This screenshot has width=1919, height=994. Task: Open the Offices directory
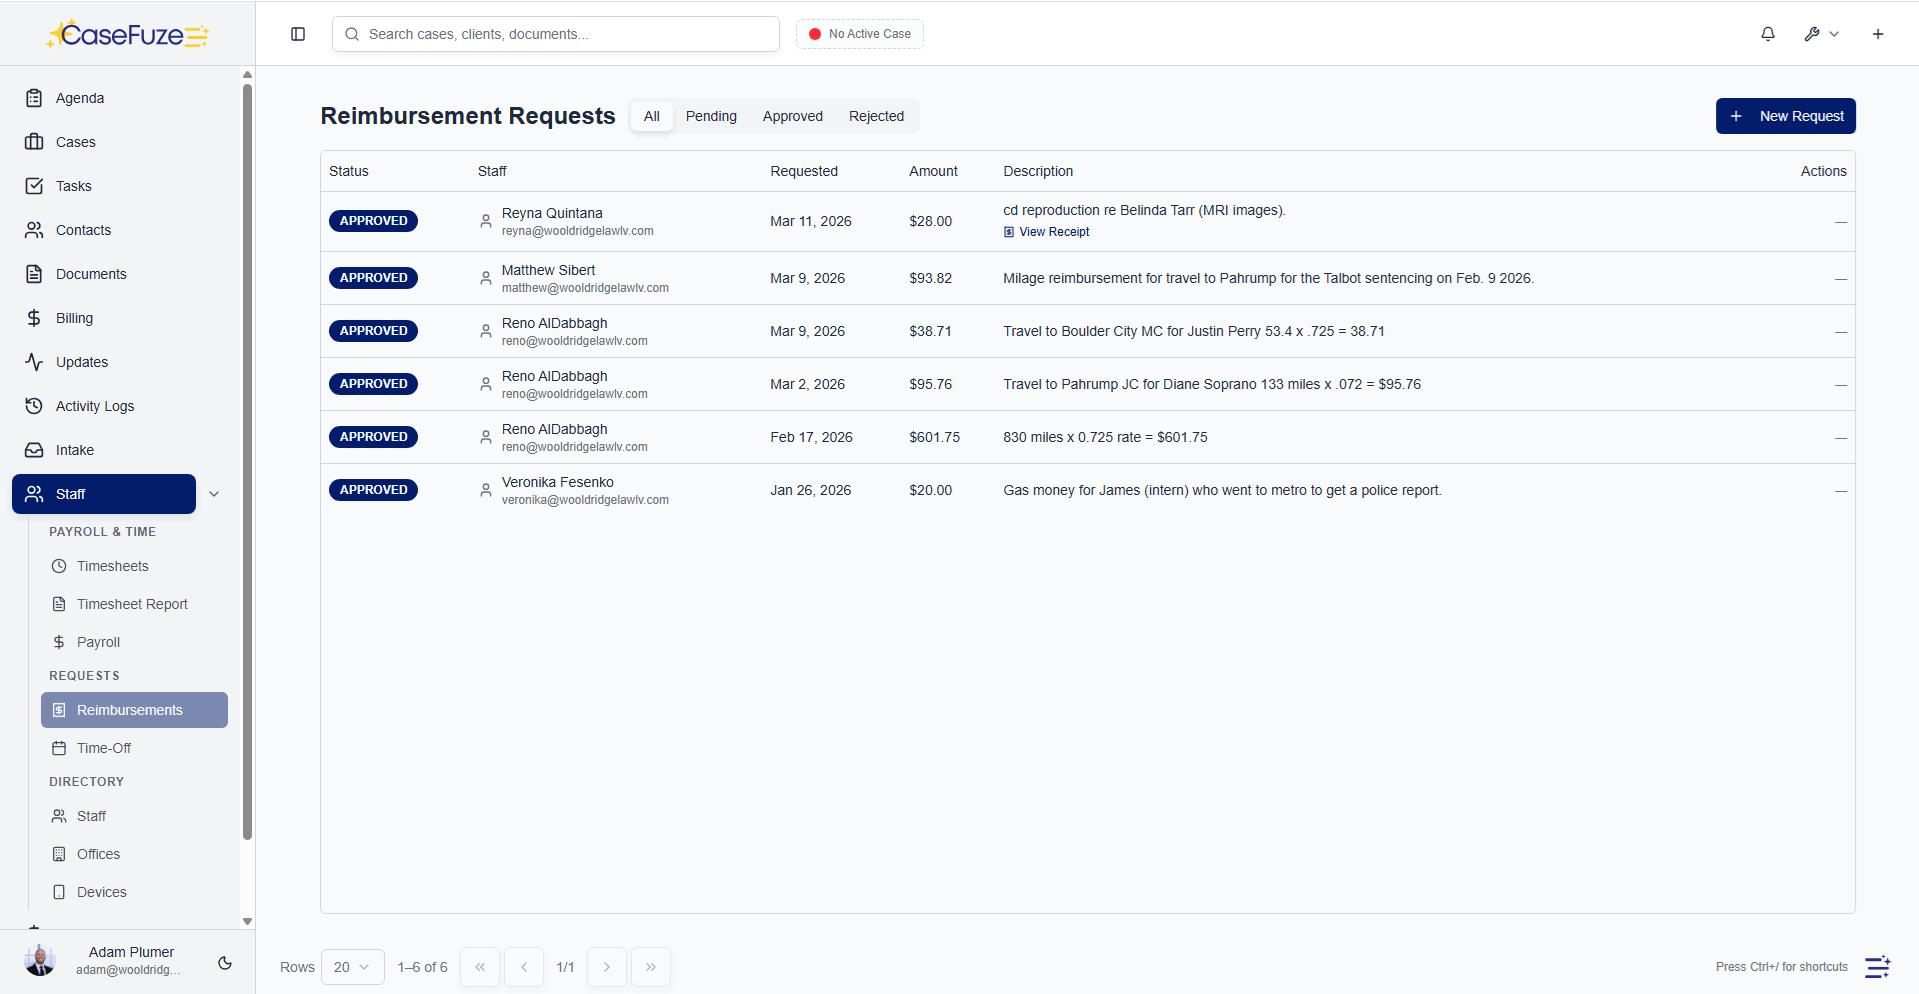pos(99,853)
